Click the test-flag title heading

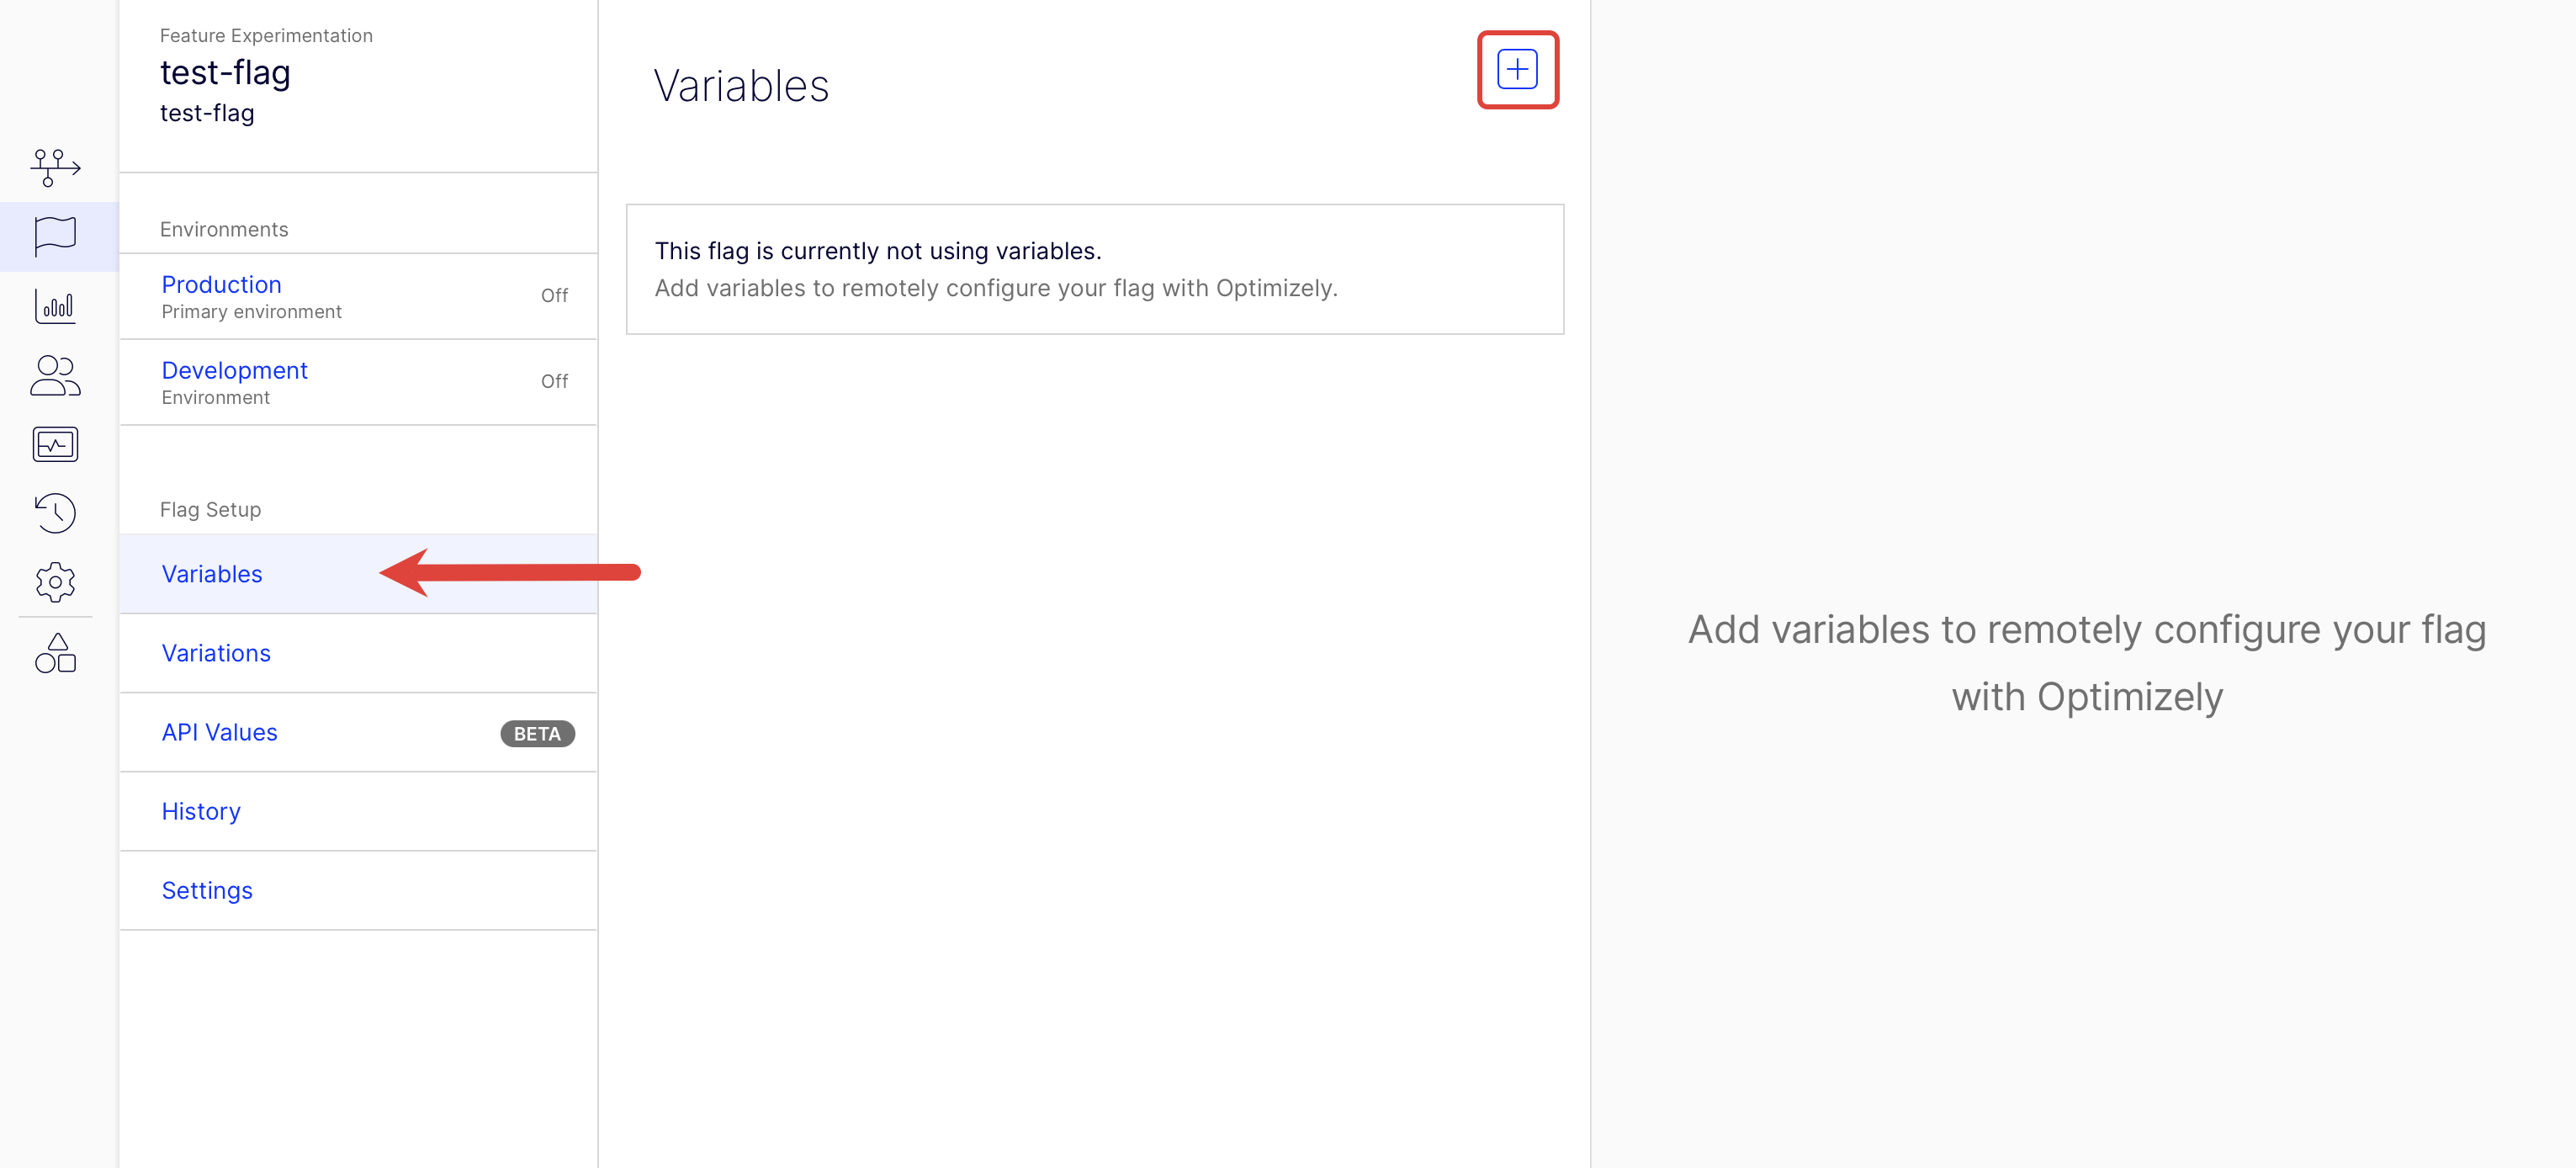[x=225, y=73]
